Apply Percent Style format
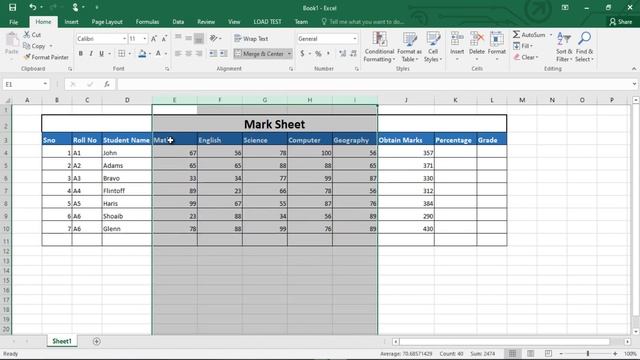The width and height of the screenshot is (640, 360). coord(318,53)
